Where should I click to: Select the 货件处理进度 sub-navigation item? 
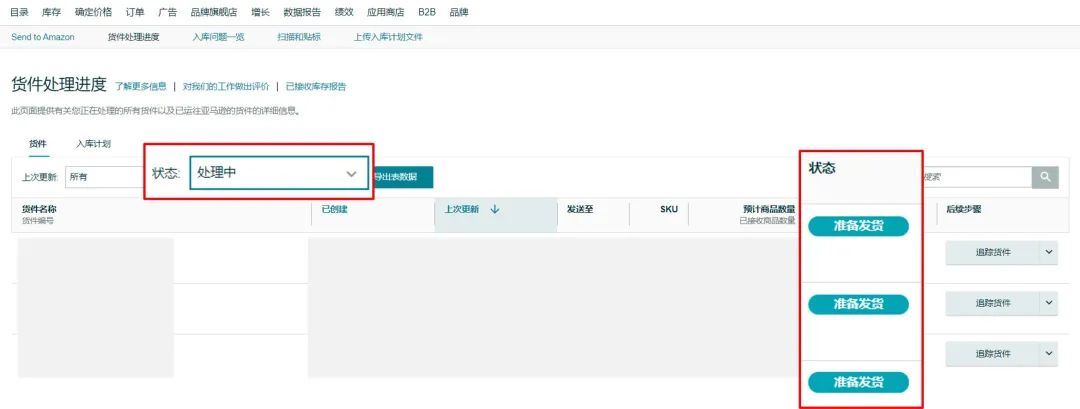(134, 37)
